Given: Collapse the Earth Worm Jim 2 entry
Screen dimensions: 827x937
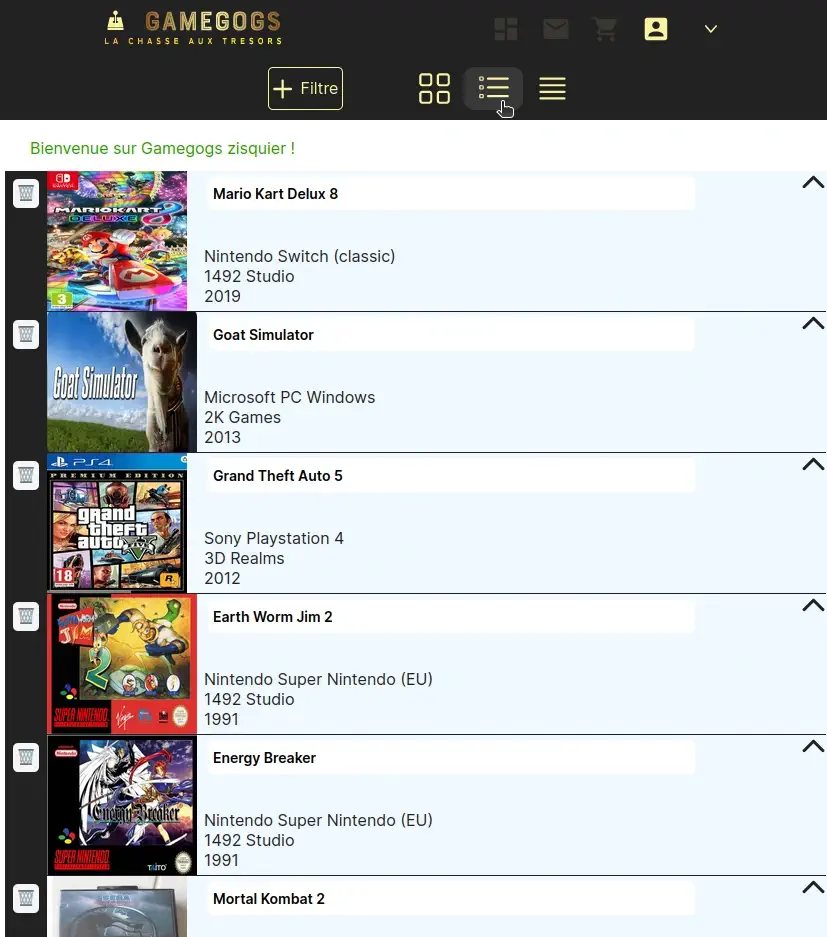Looking at the screenshot, I should click(x=813, y=605).
